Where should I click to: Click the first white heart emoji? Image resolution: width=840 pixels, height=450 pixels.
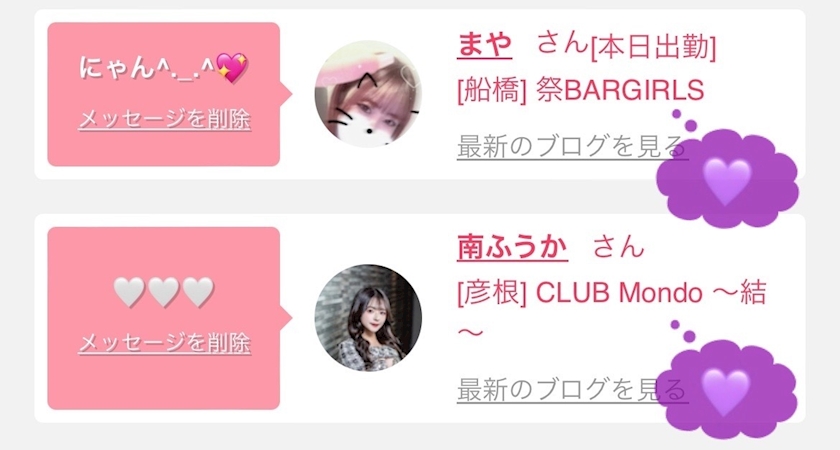point(129,292)
